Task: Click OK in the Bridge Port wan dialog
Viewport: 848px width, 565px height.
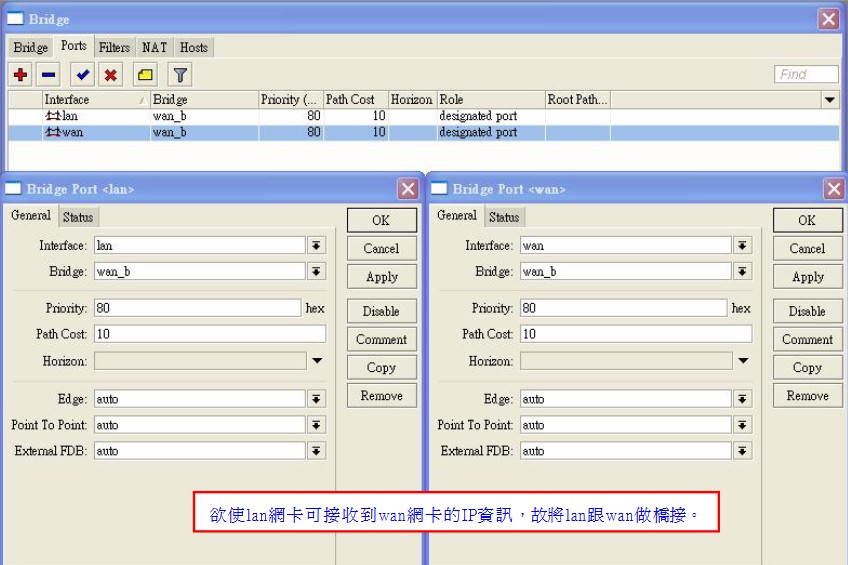Action: (807, 221)
